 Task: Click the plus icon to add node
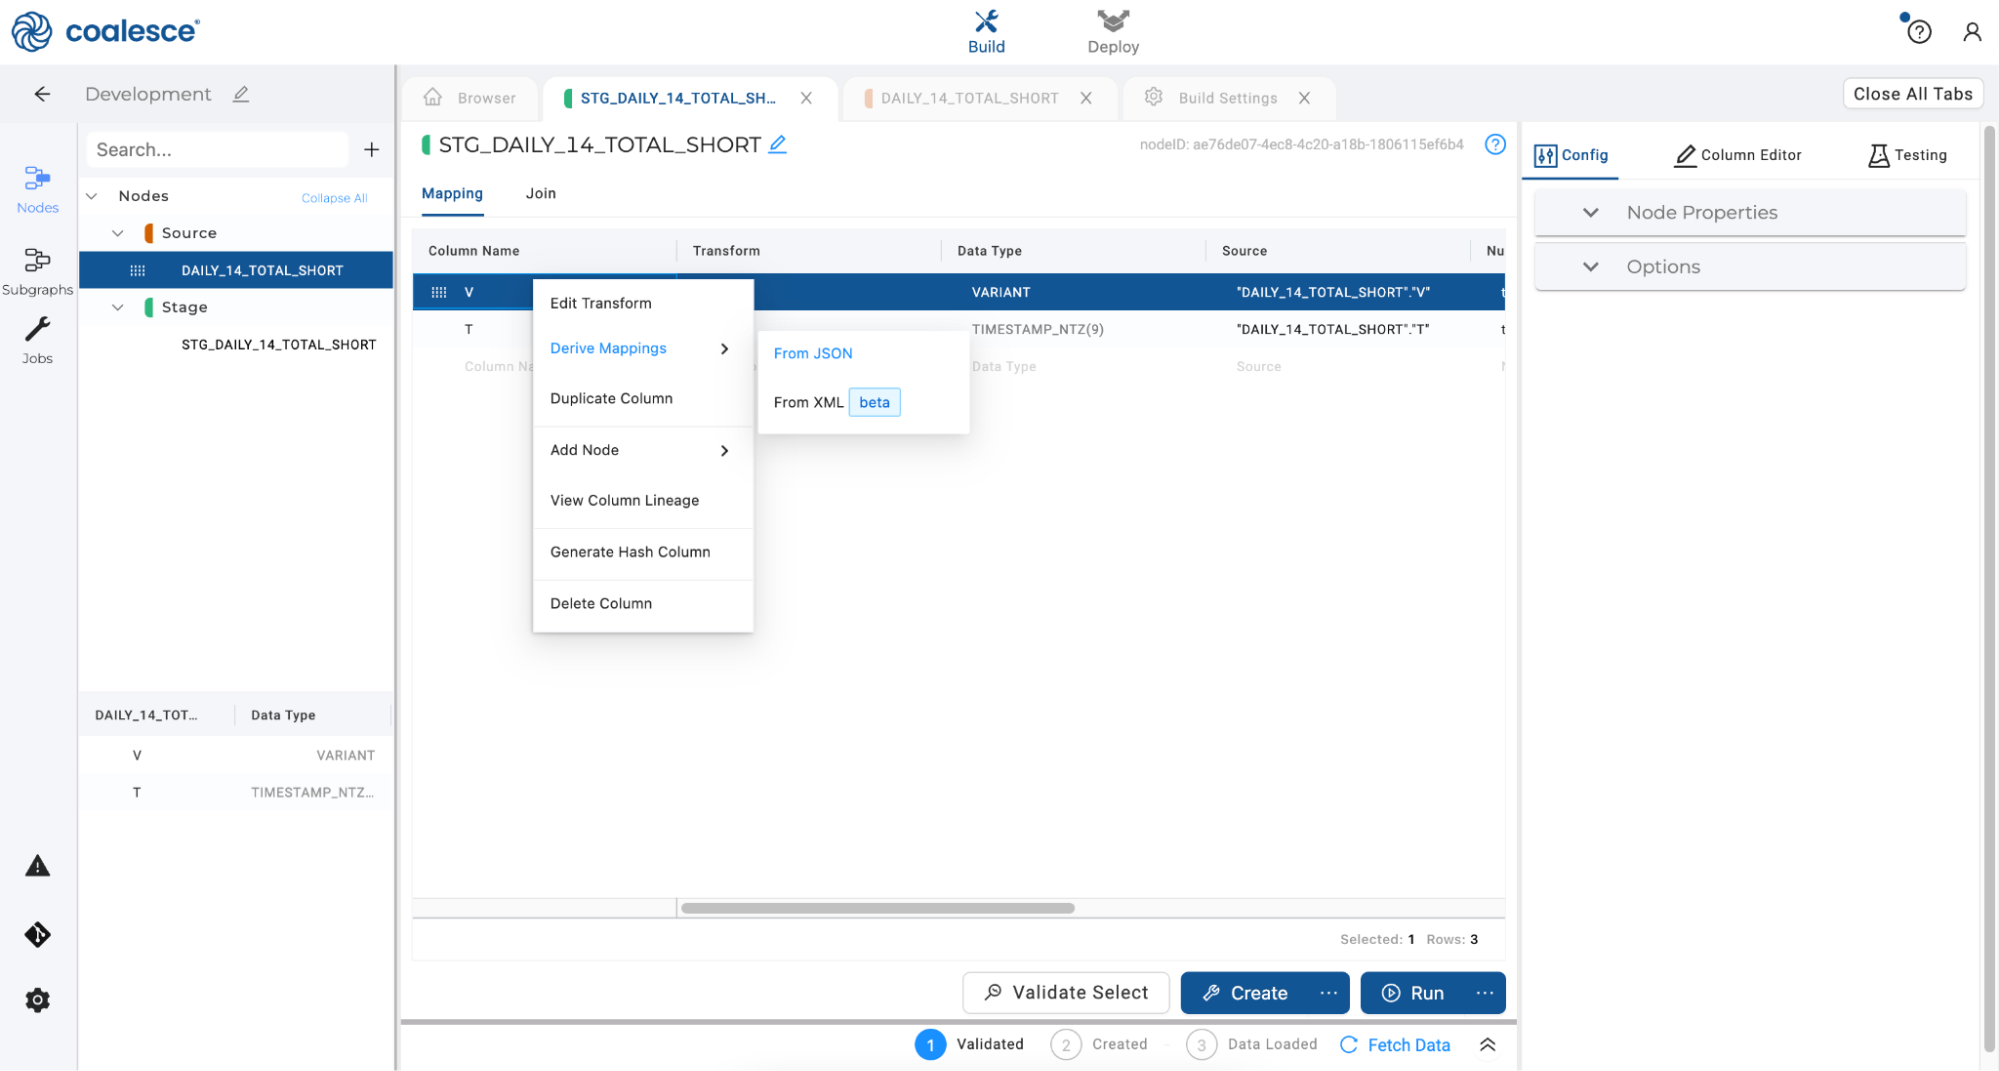[x=371, y=150]
